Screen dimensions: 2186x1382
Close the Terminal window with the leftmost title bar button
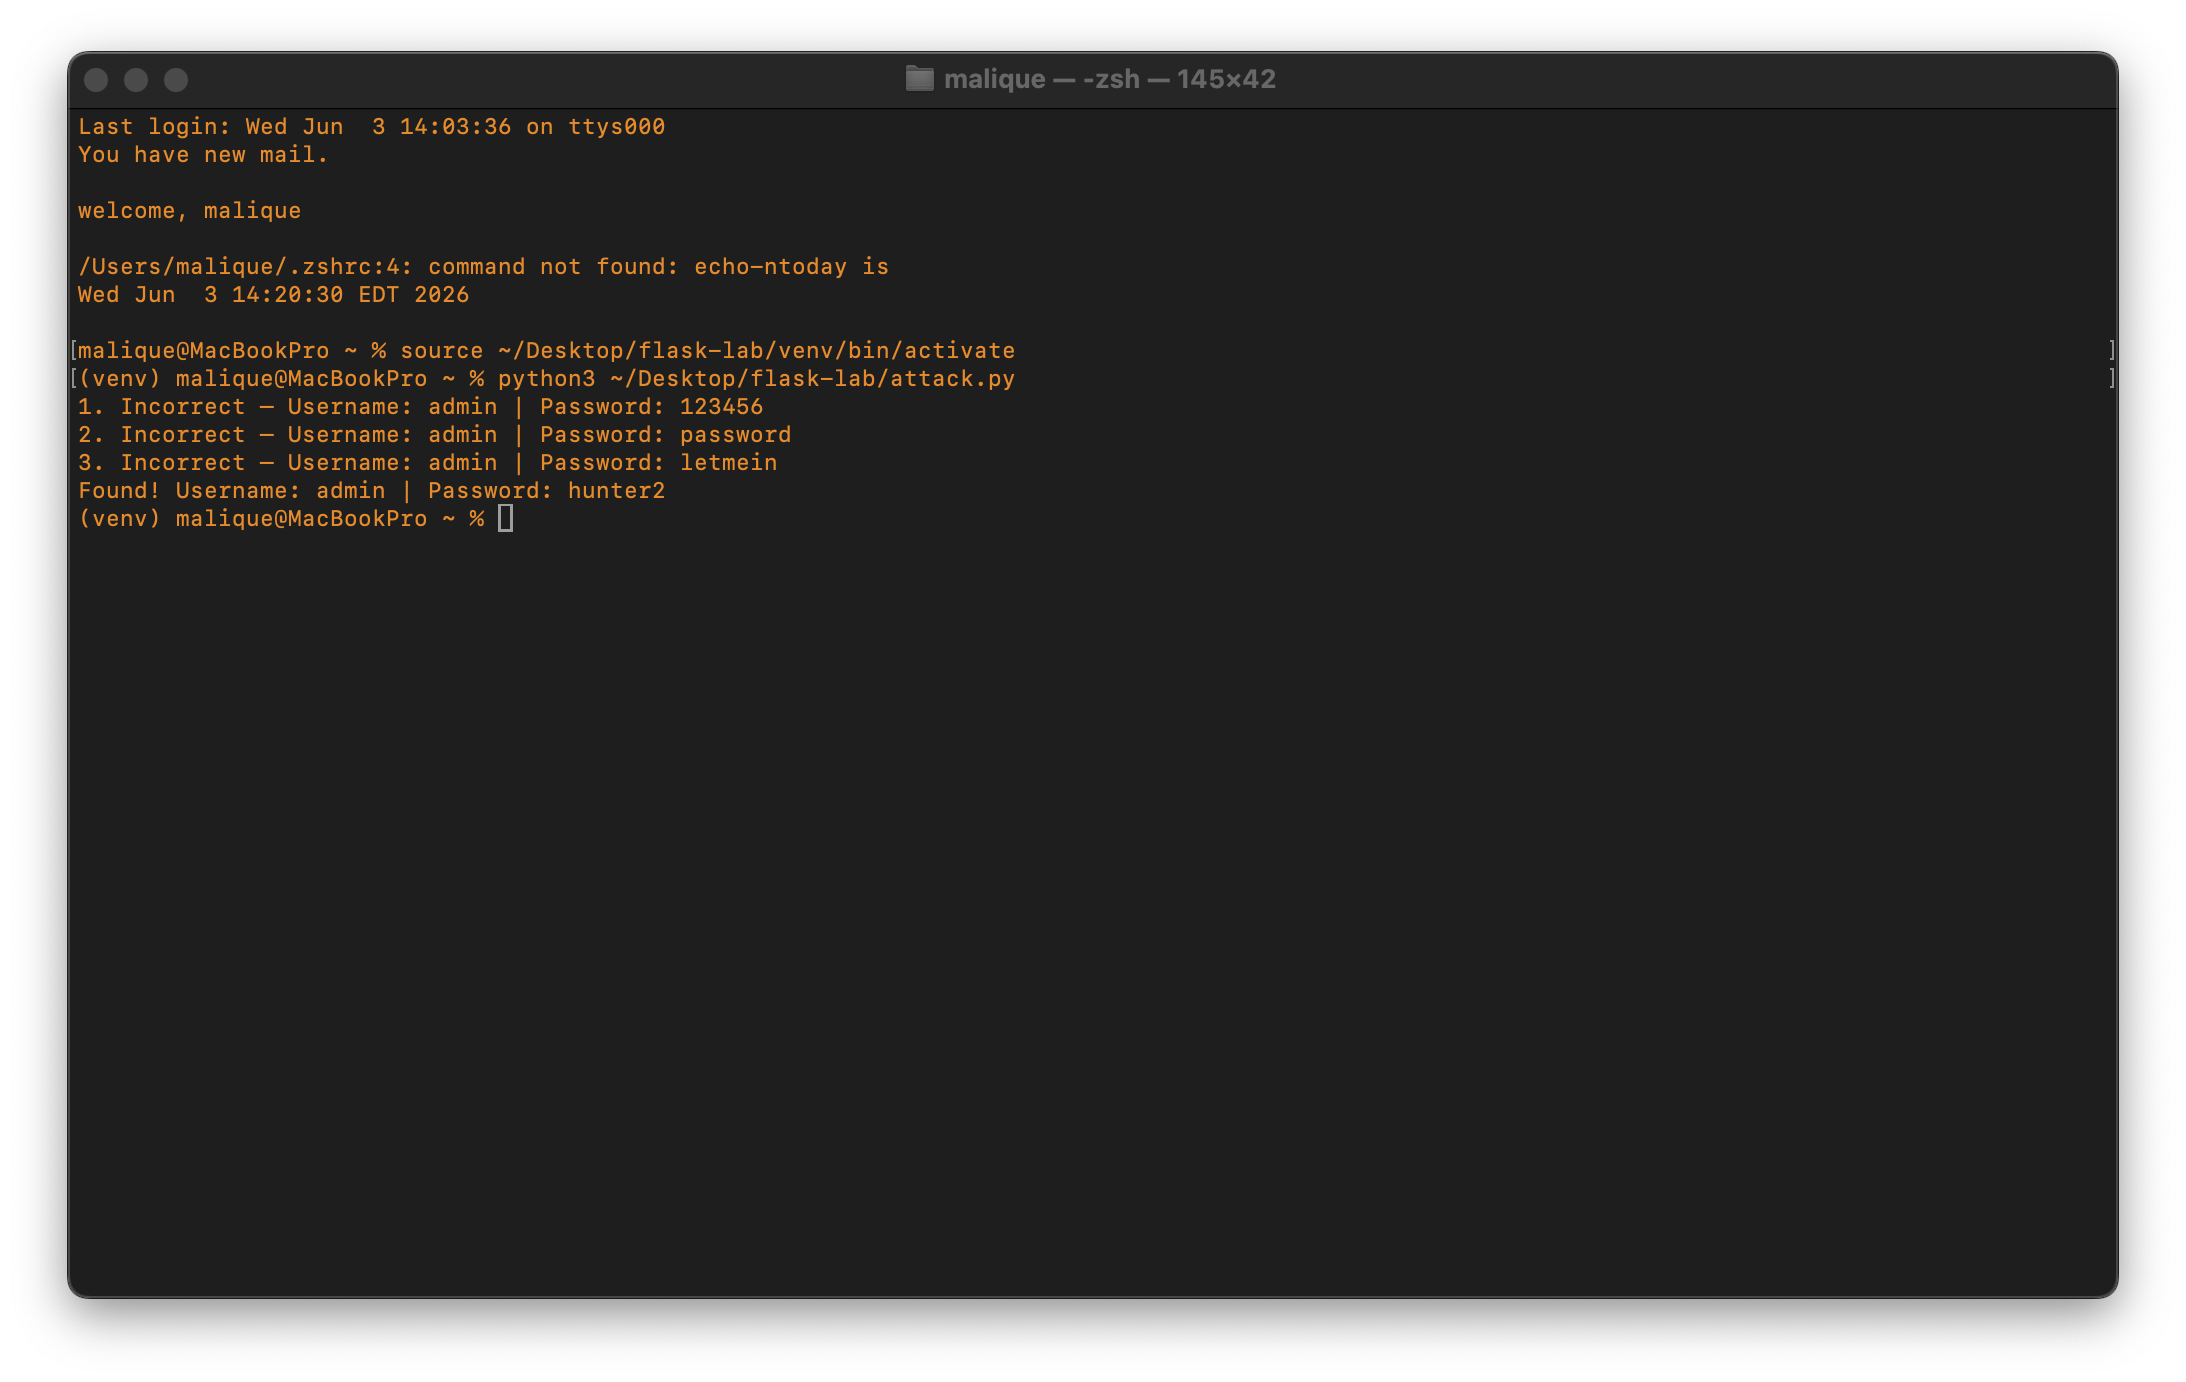96,80
